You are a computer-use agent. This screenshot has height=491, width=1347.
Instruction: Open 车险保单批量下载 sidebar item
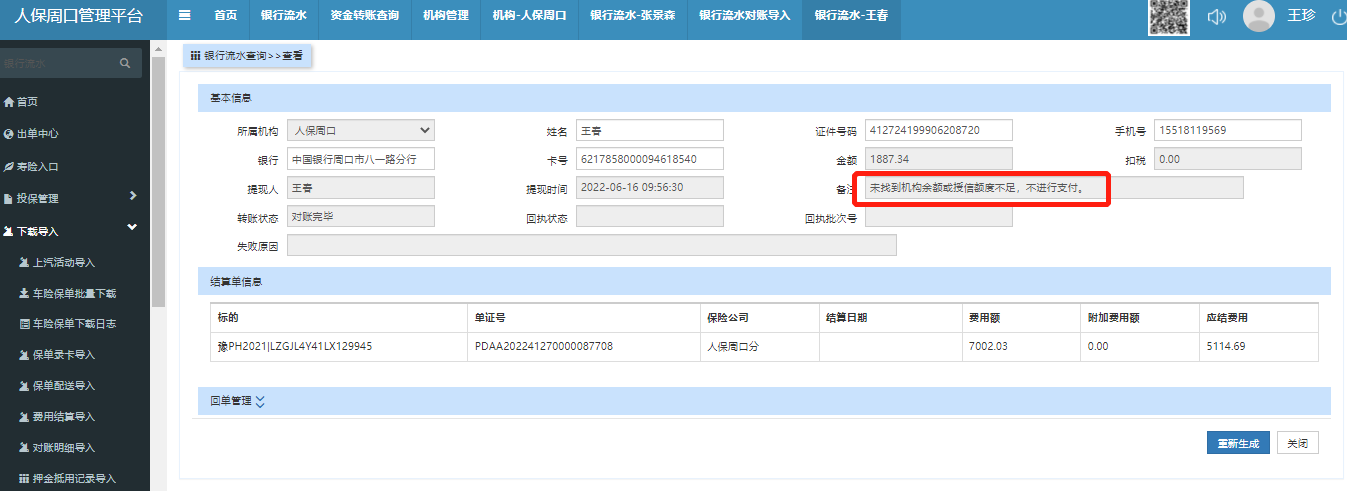[x=68, y=294]
